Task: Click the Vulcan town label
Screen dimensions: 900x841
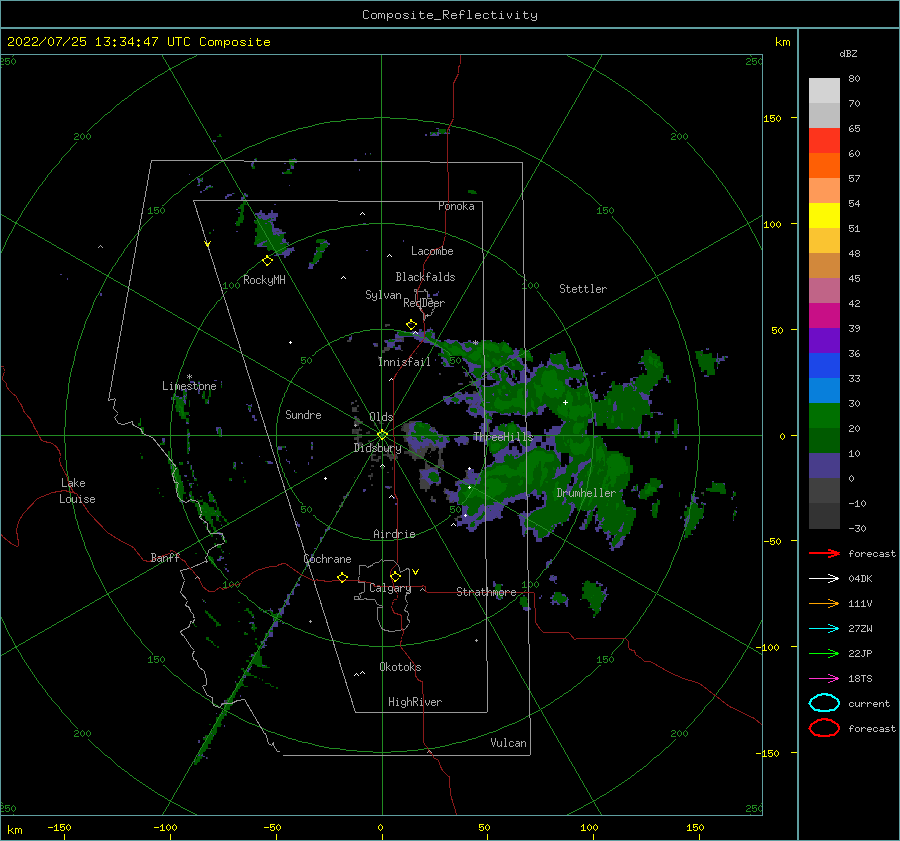Action: 509,743
